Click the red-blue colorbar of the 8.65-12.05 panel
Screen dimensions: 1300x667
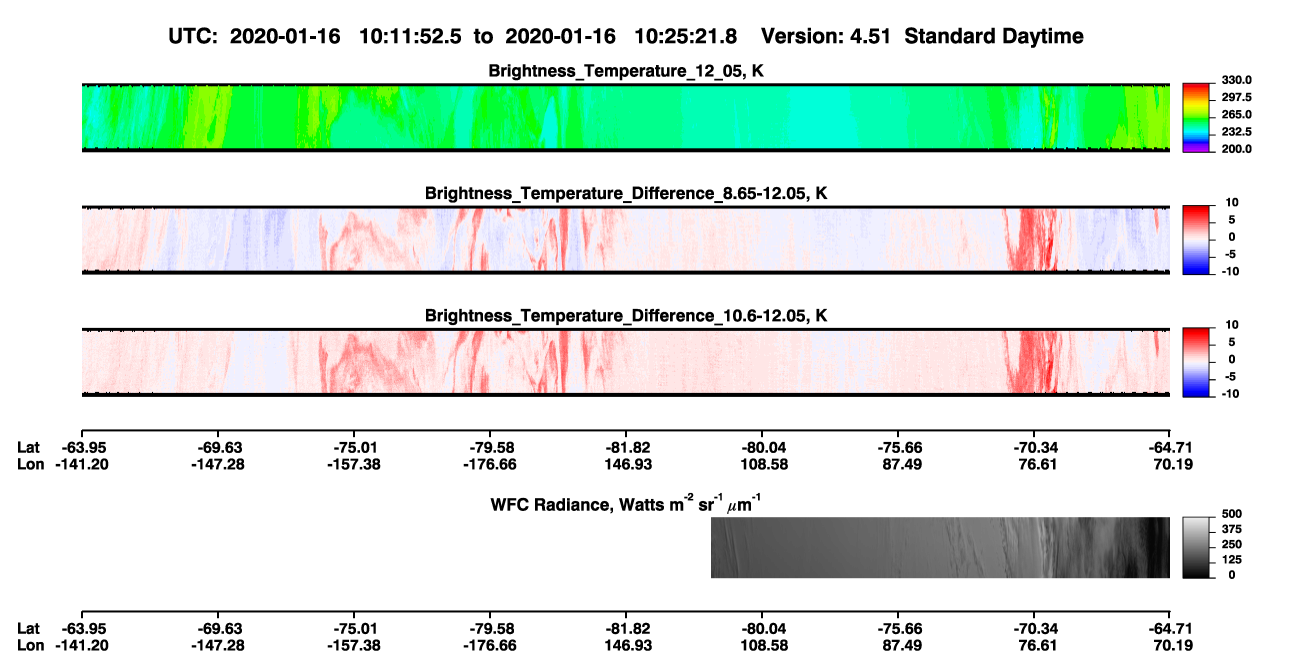1196,240
